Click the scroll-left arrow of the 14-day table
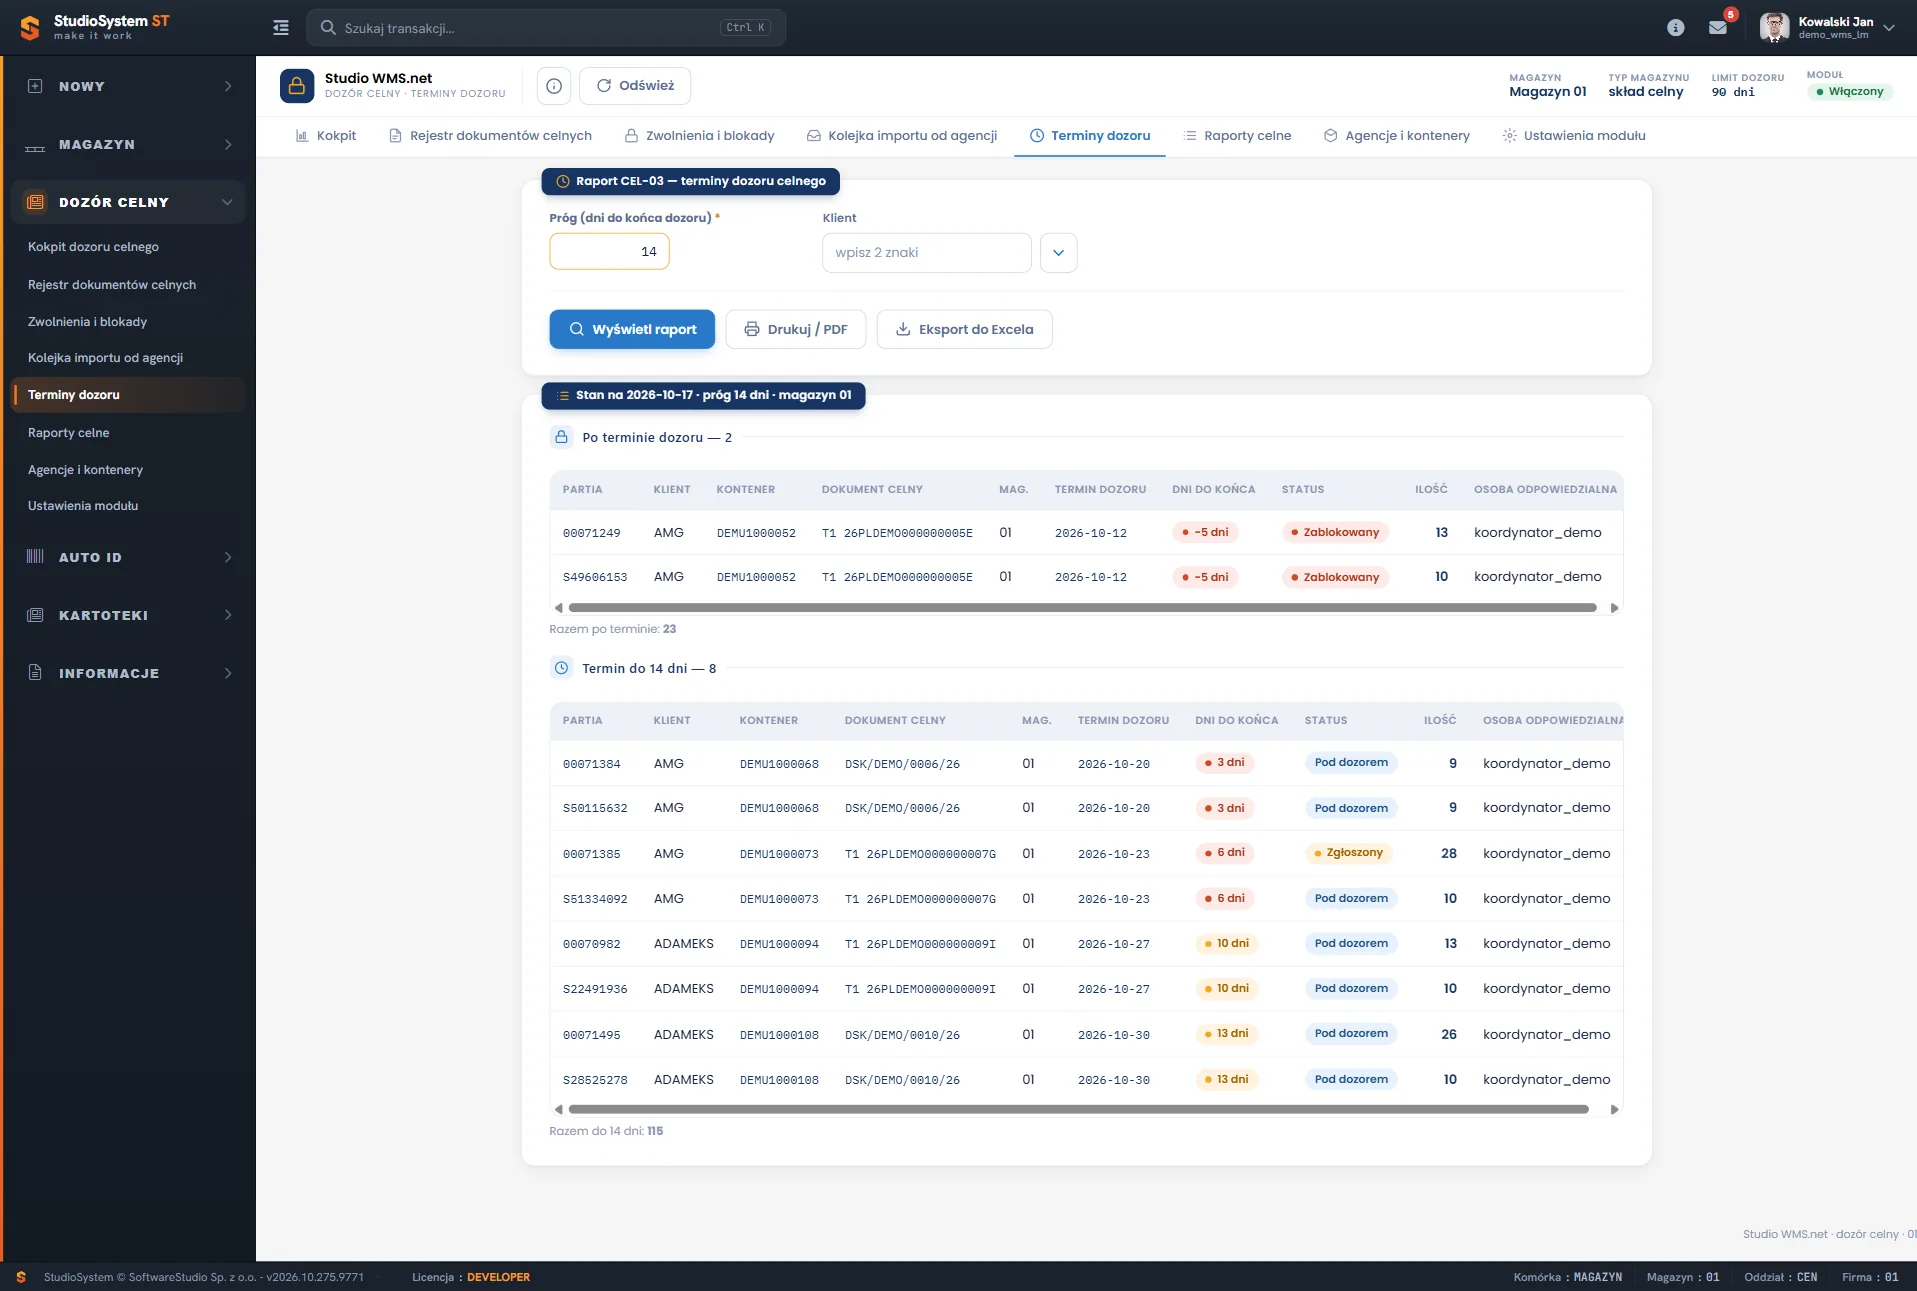Screen dimensions: 1917x1291 click(x=558, y=1110)
